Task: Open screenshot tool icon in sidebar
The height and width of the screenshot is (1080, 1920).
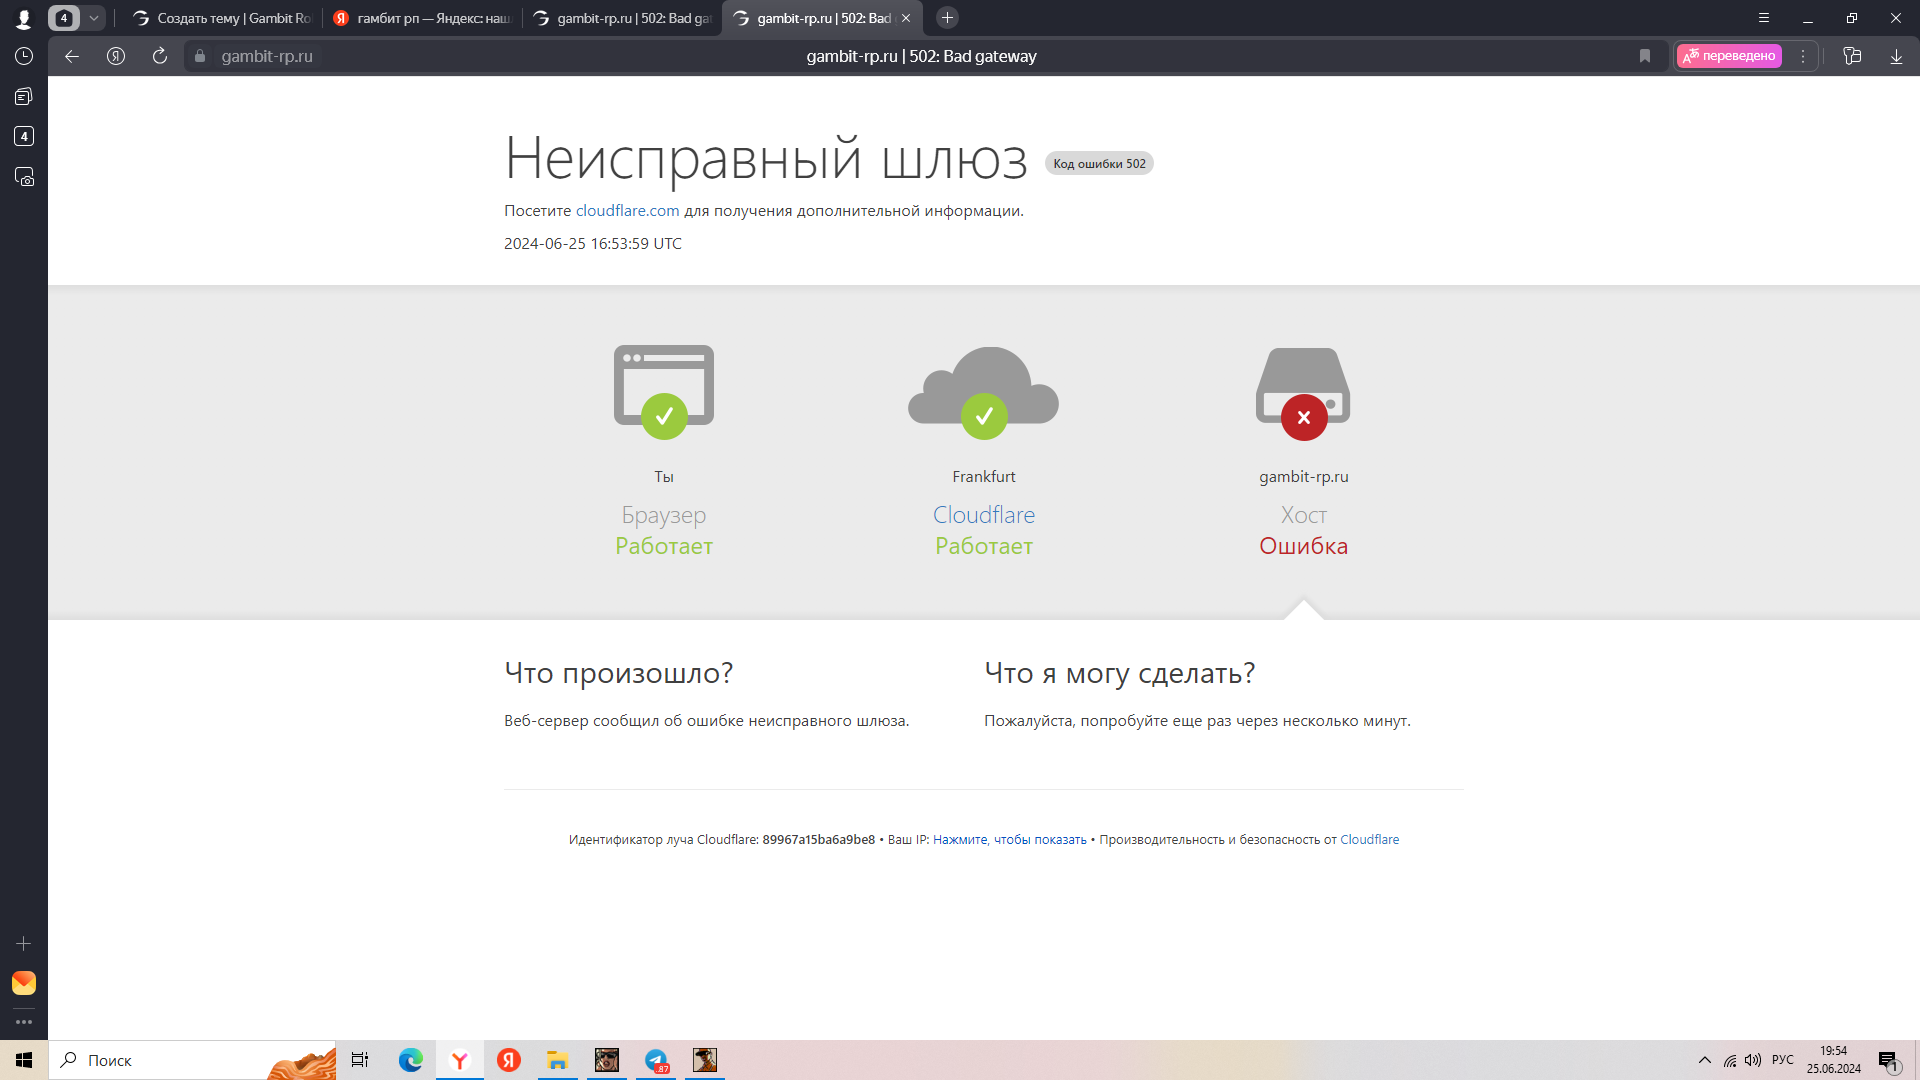Action: pos(24,177)
